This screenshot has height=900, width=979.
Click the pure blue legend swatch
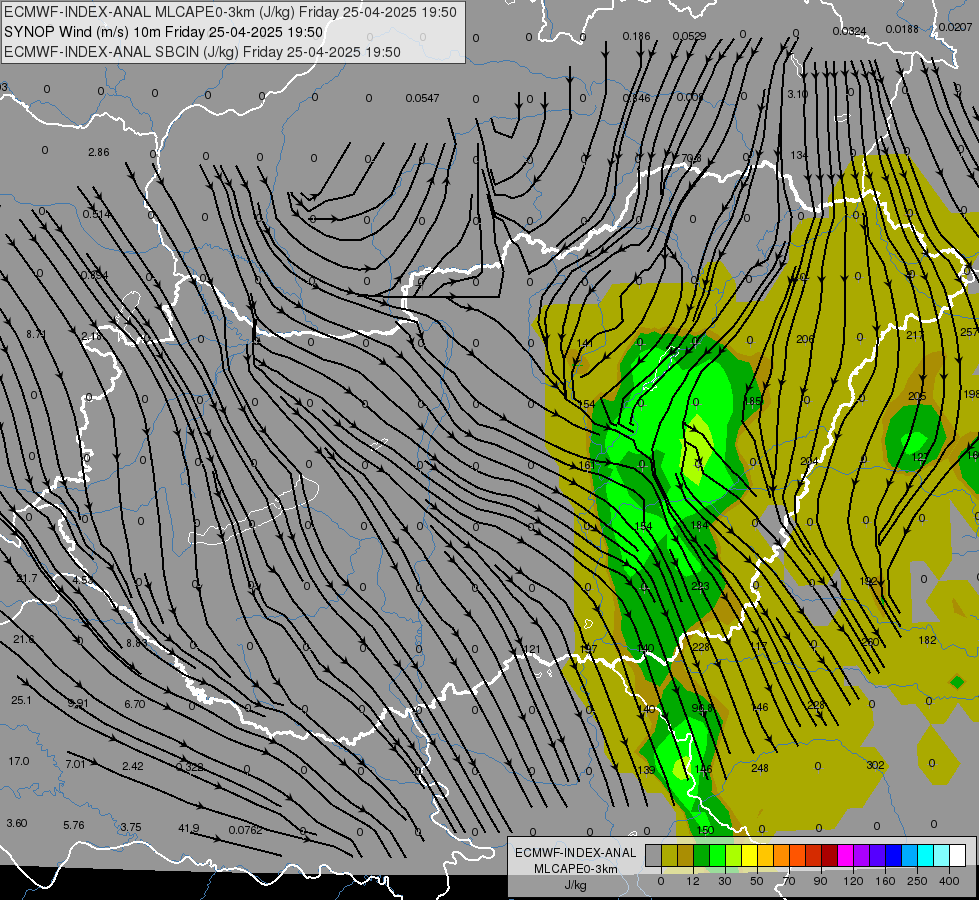(x=893, y=855)
